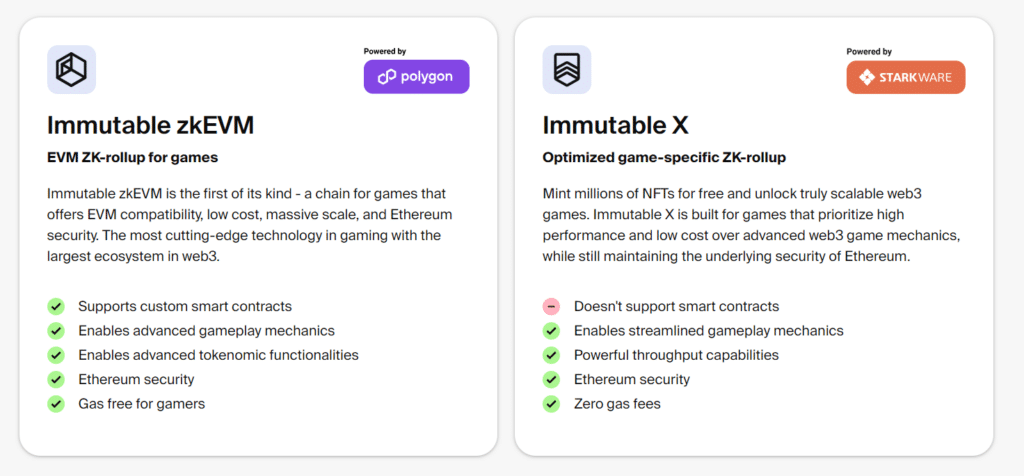This screenshot has height=476, width=1024.
Task: Click the purple Polygon badge
Action: [416, 77]
